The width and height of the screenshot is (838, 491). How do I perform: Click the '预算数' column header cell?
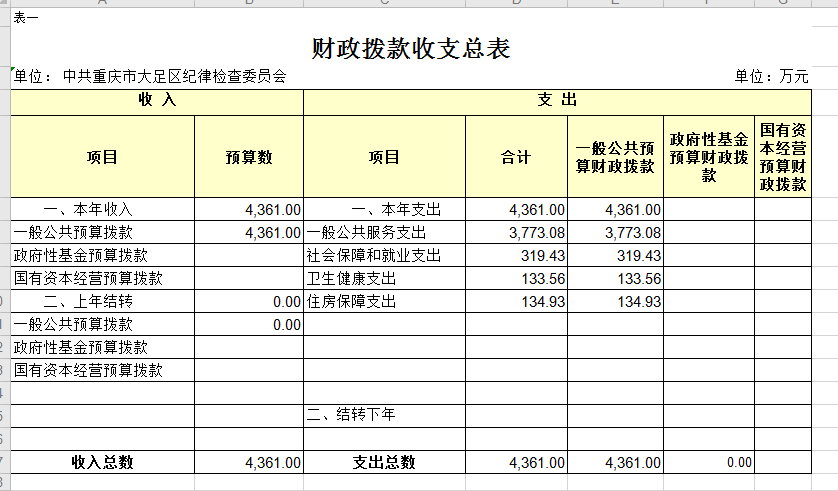click(249, 157)
